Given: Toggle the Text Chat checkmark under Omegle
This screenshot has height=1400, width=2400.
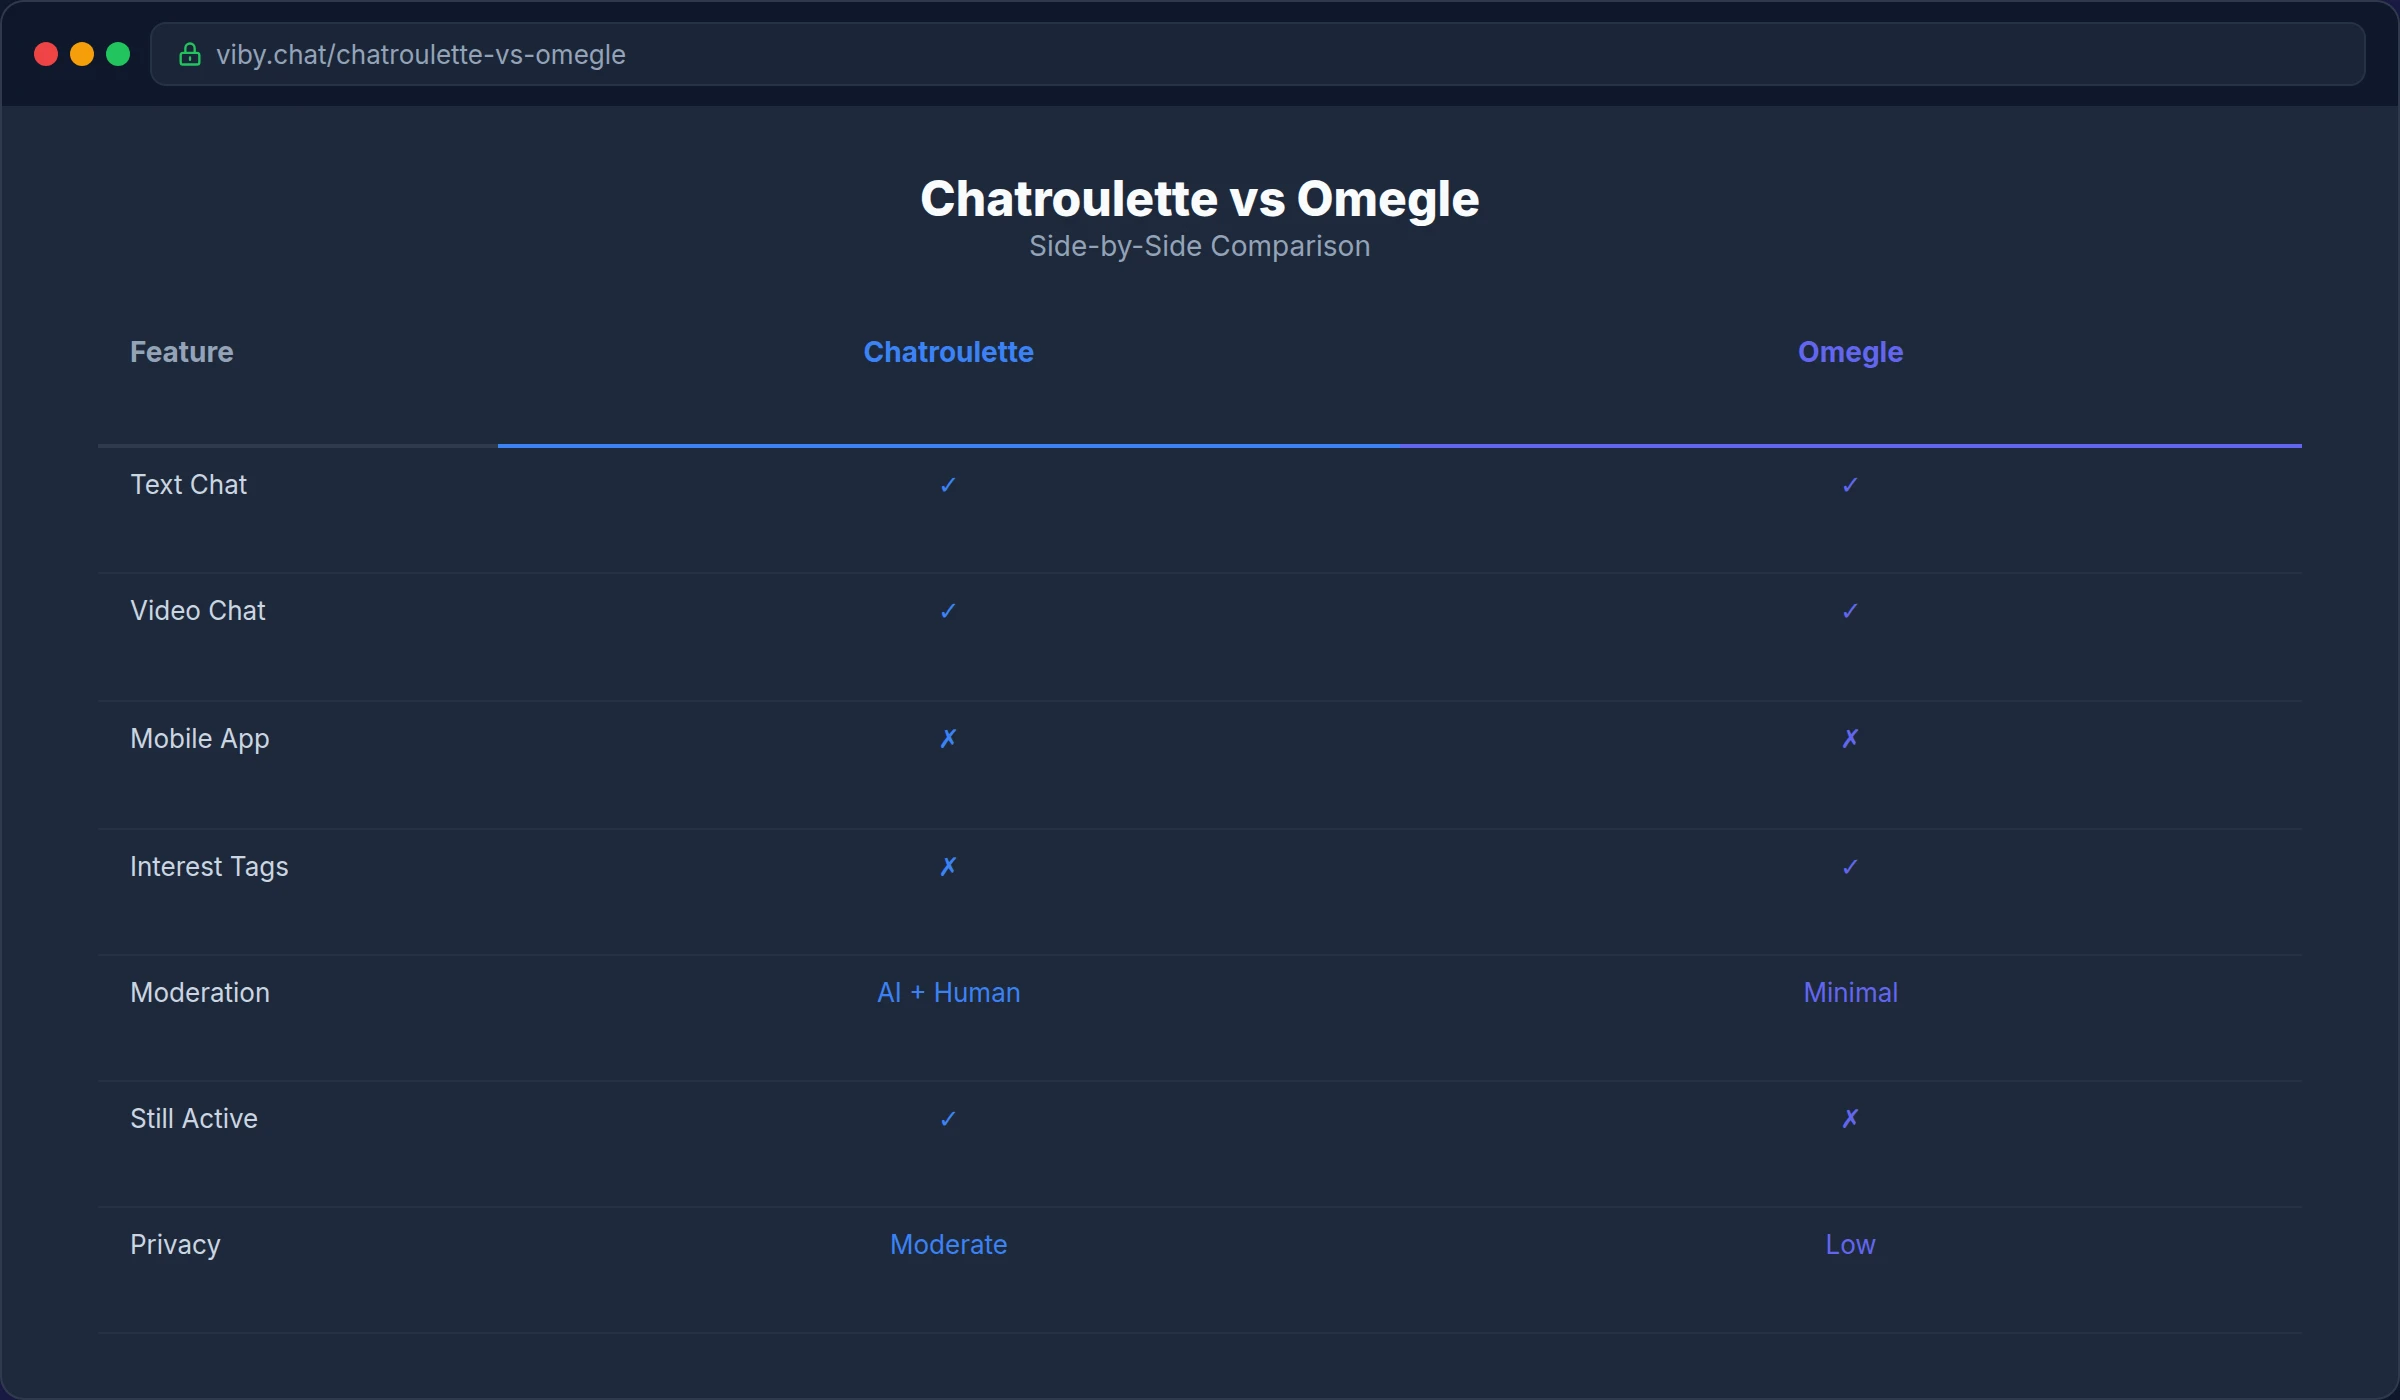Looking at the screenshot, I should [x=1849, y=485].
